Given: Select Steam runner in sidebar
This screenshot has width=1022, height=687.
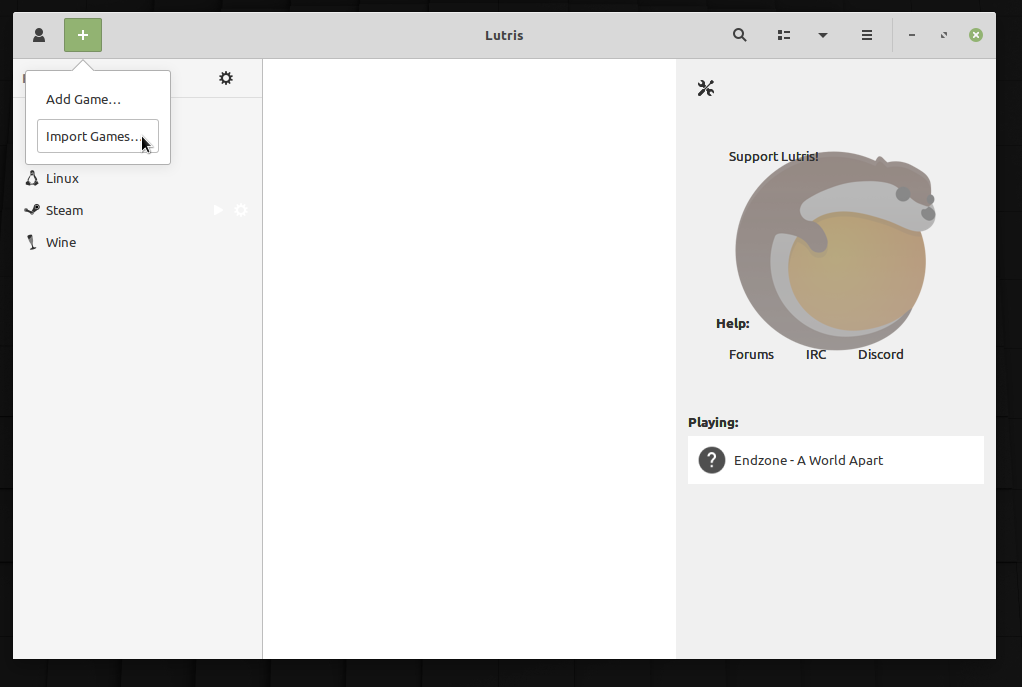Looking at the screenshot, I should click(138, 211).
